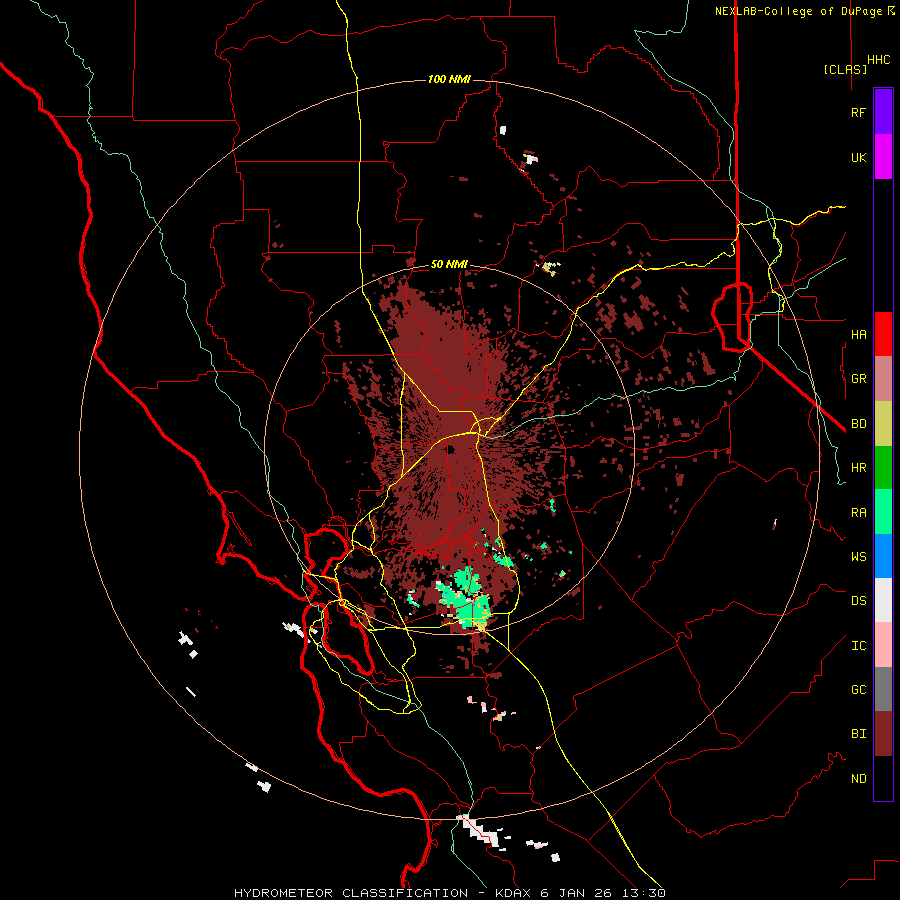This screenshot has height=900, width=900.
Task: Click the ND black legend swatch
Action: (x=883, y=778)
